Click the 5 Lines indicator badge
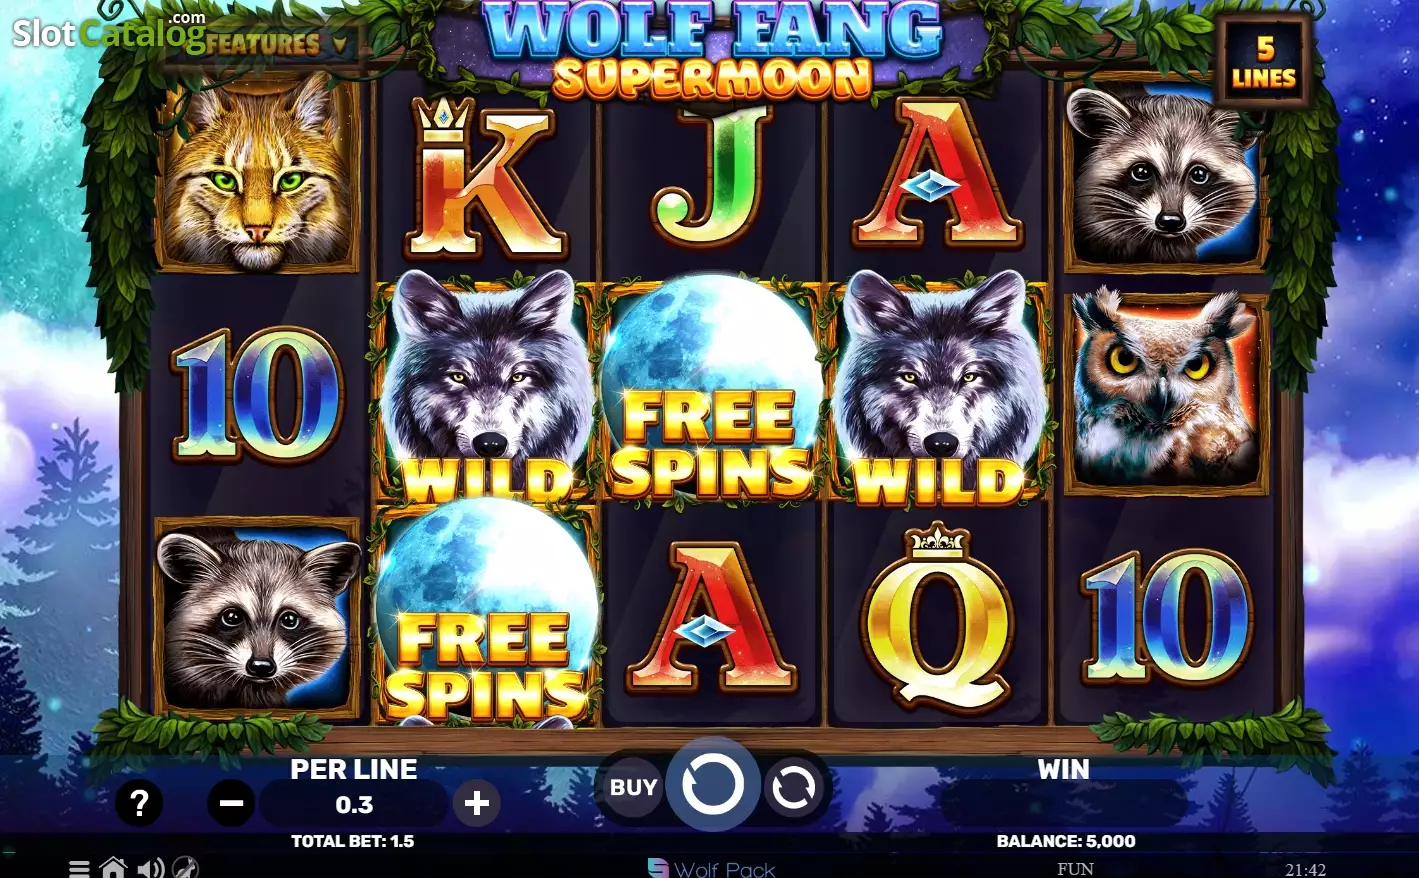This screenshot has height=878, width=1419. pos(1264,62)
